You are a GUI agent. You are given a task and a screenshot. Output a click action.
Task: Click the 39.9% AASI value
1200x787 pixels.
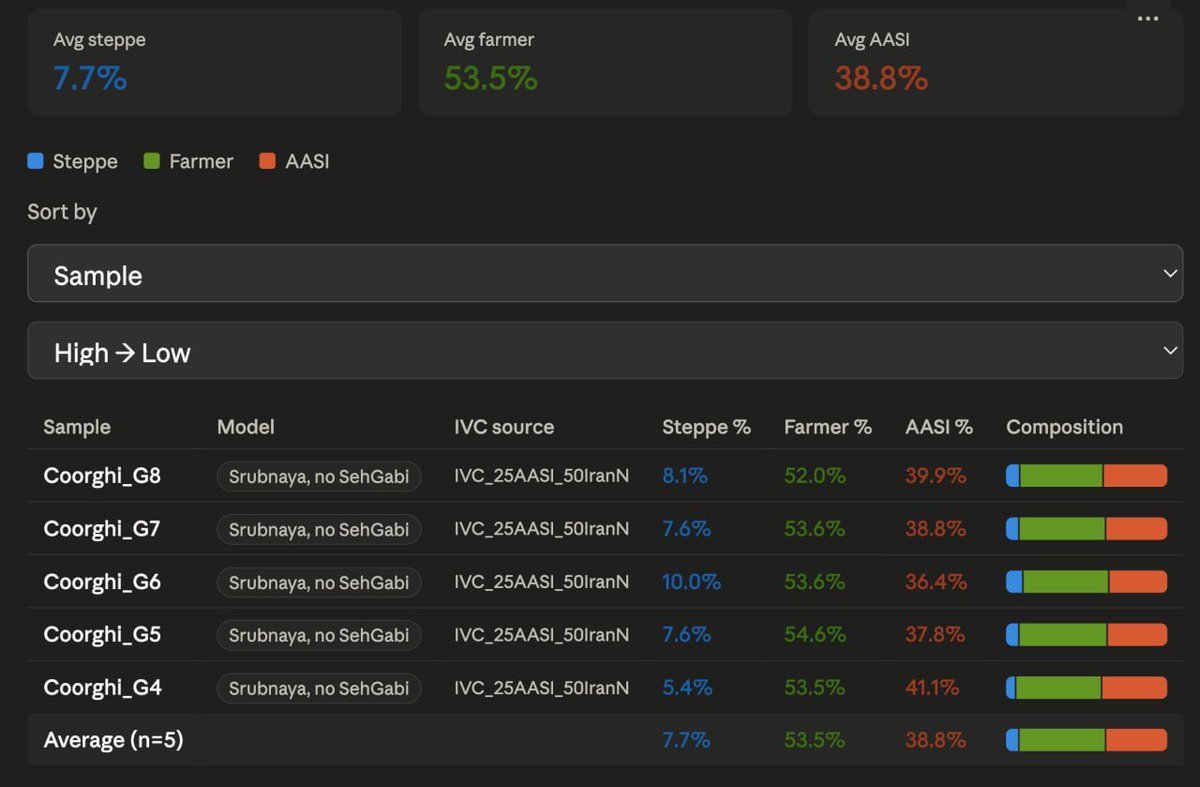point(936,476)
